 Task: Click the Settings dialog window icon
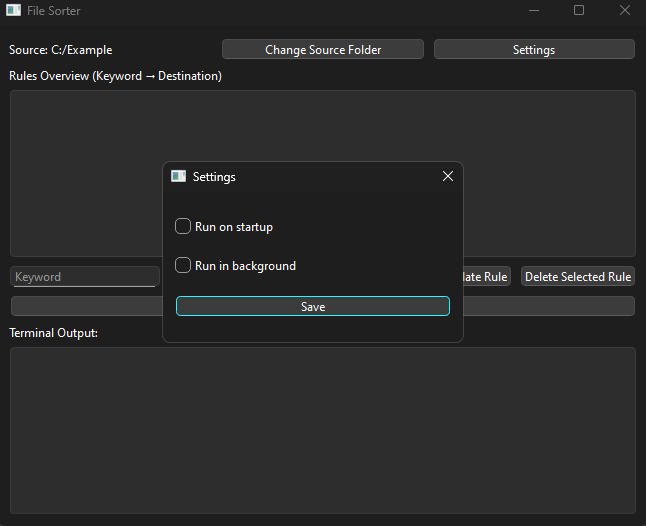(x=179, y=176)
